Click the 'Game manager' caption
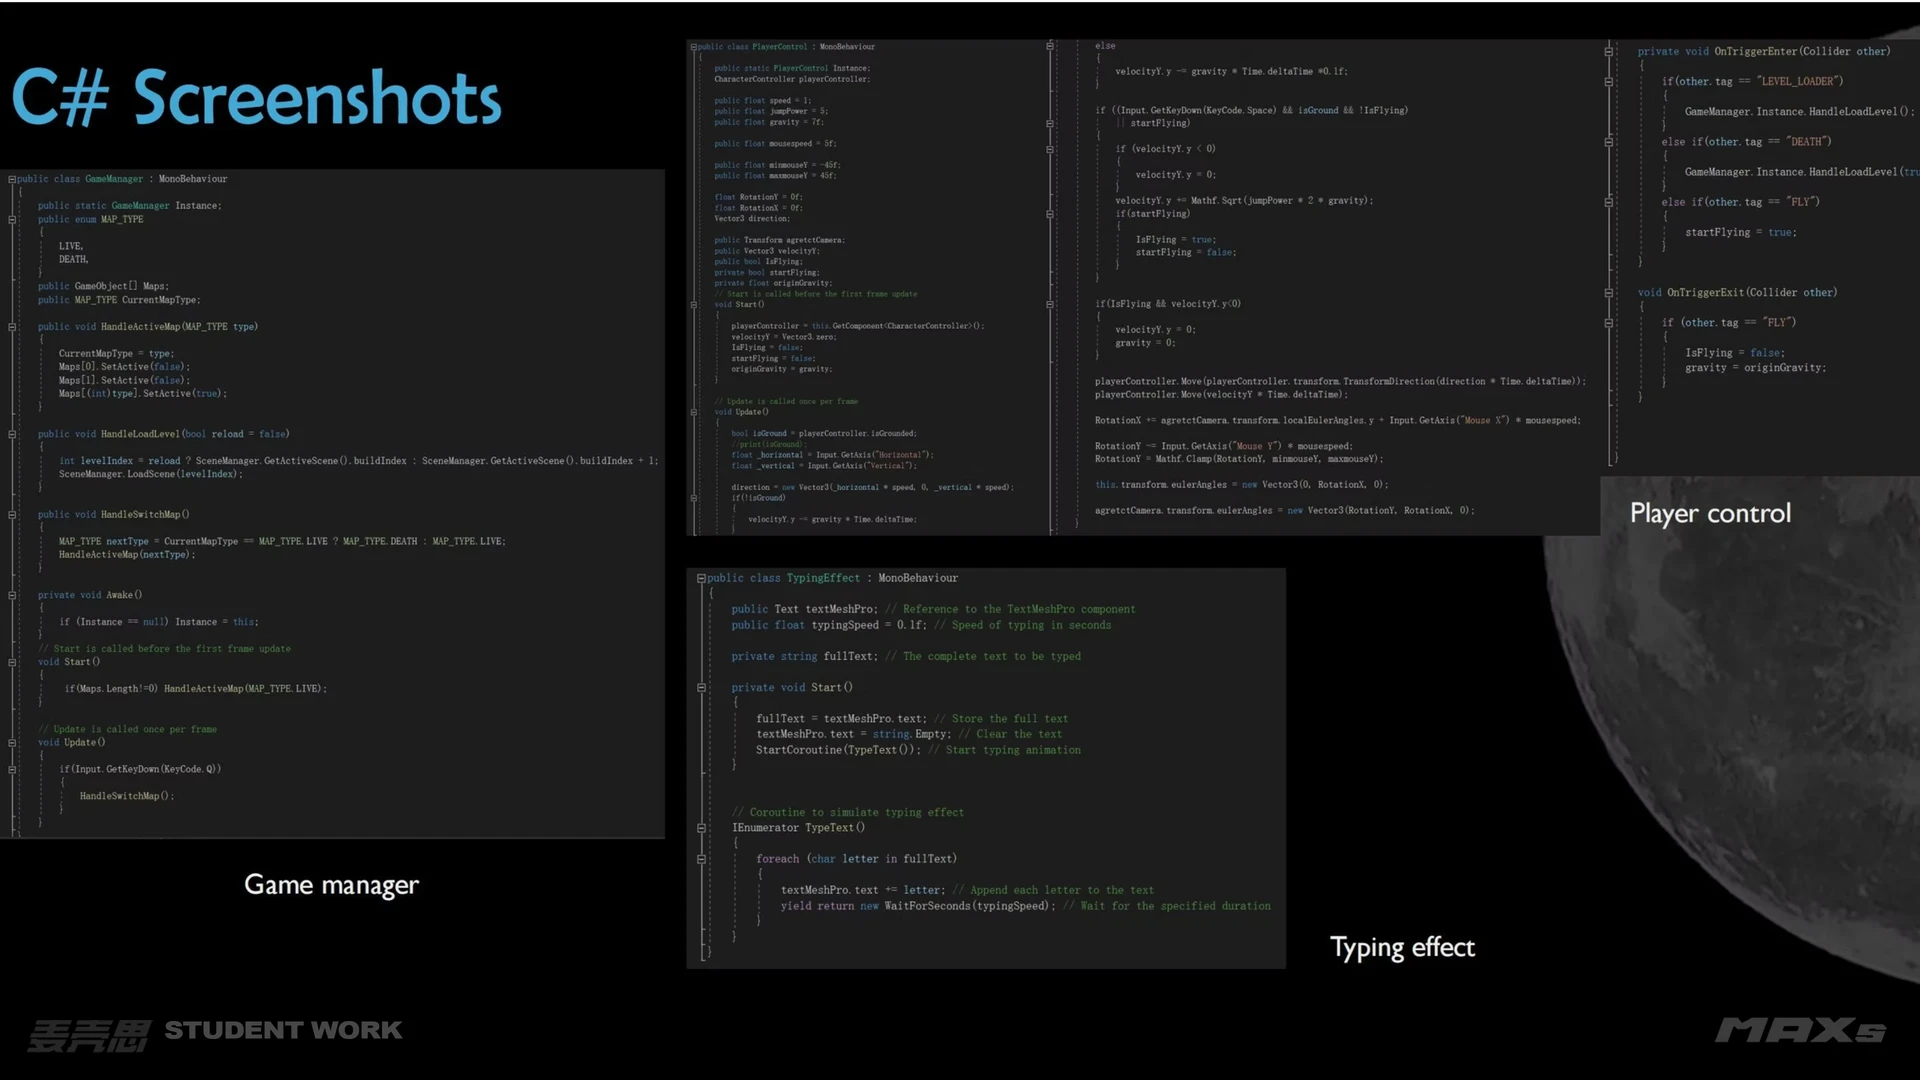This screenshot has width=1920, height=1080. (x=331, y=885)
